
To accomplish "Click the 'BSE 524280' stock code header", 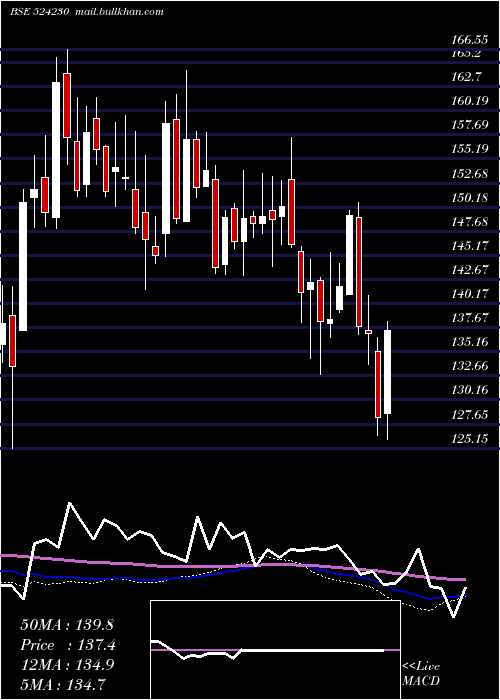I will 39,12.
